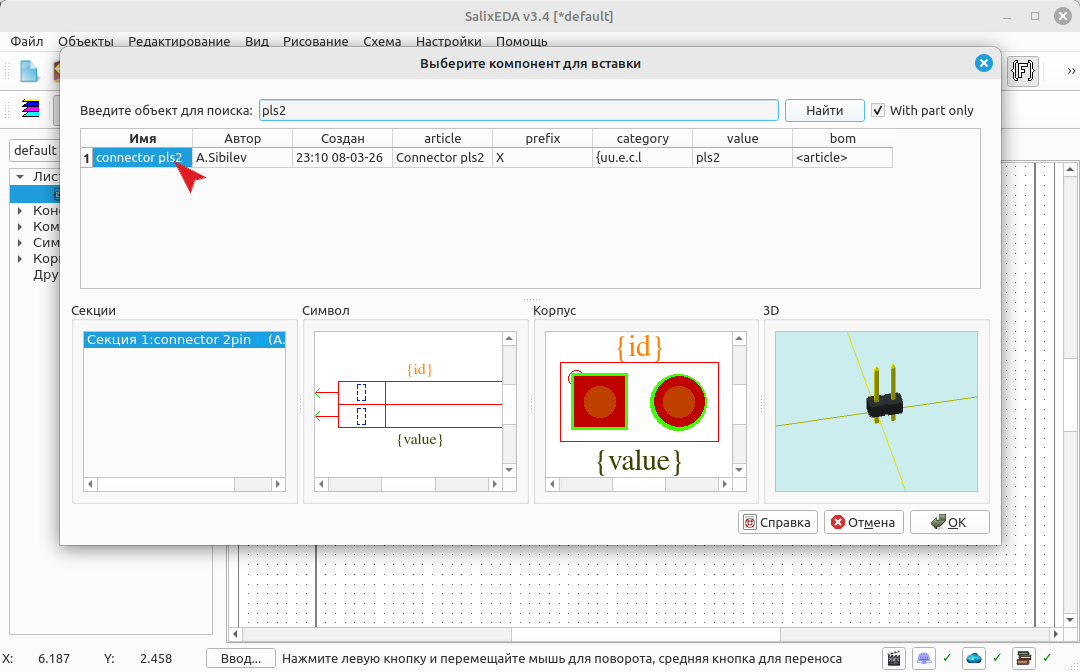Sort by the category column header

pos(643,138)
